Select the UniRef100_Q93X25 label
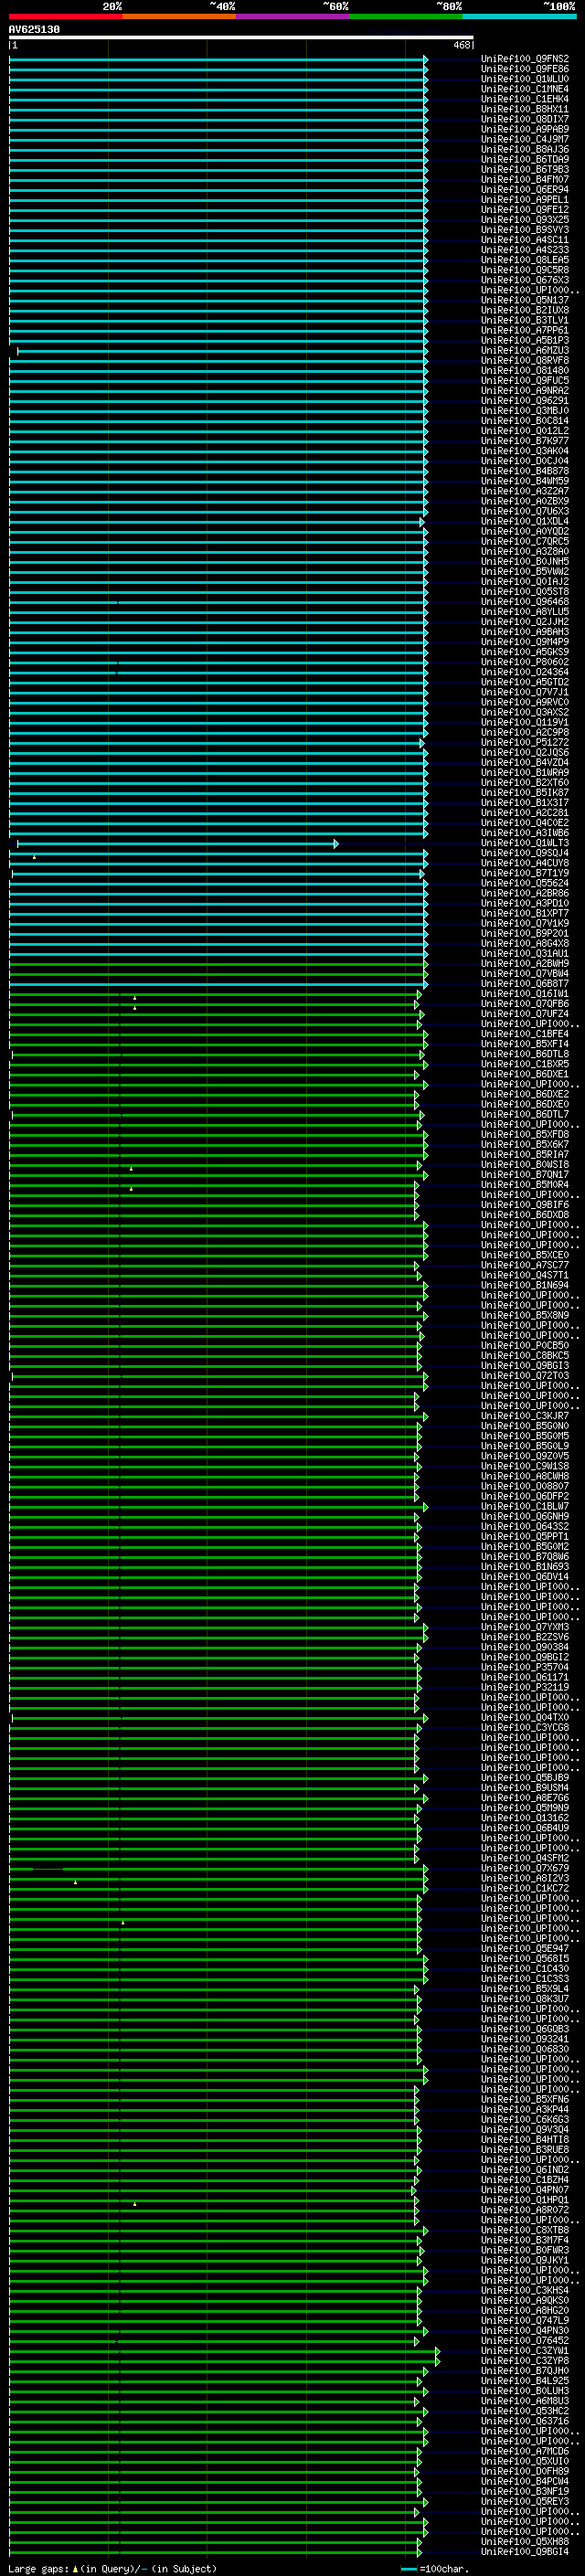585x2576 pixels. point(525,220)
